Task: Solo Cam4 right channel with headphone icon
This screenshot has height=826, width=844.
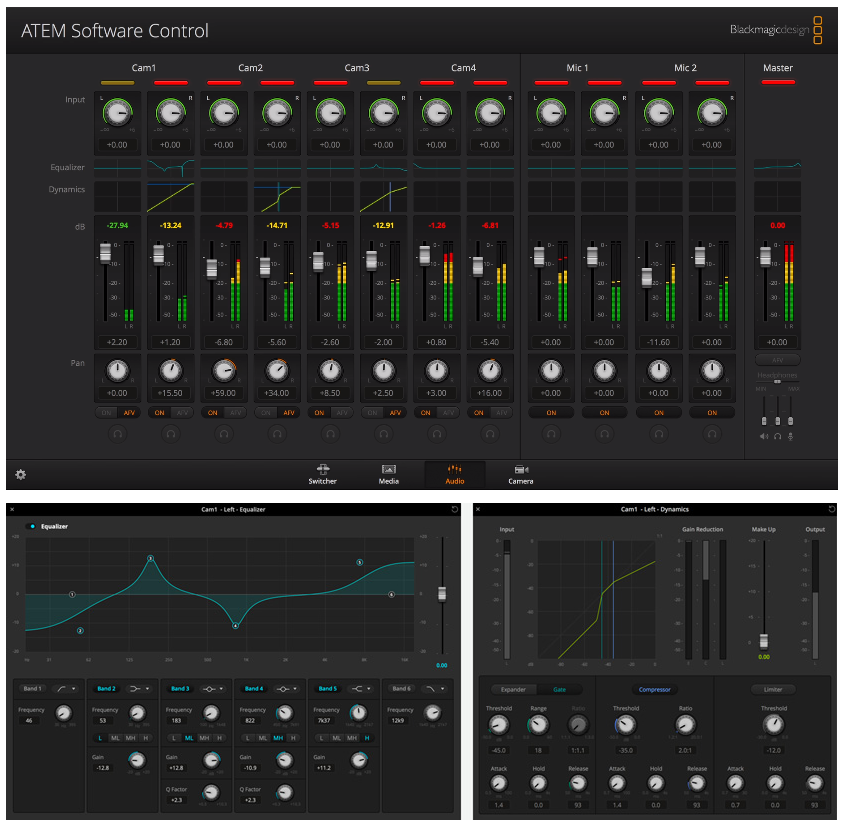Action: coord(490,433)
